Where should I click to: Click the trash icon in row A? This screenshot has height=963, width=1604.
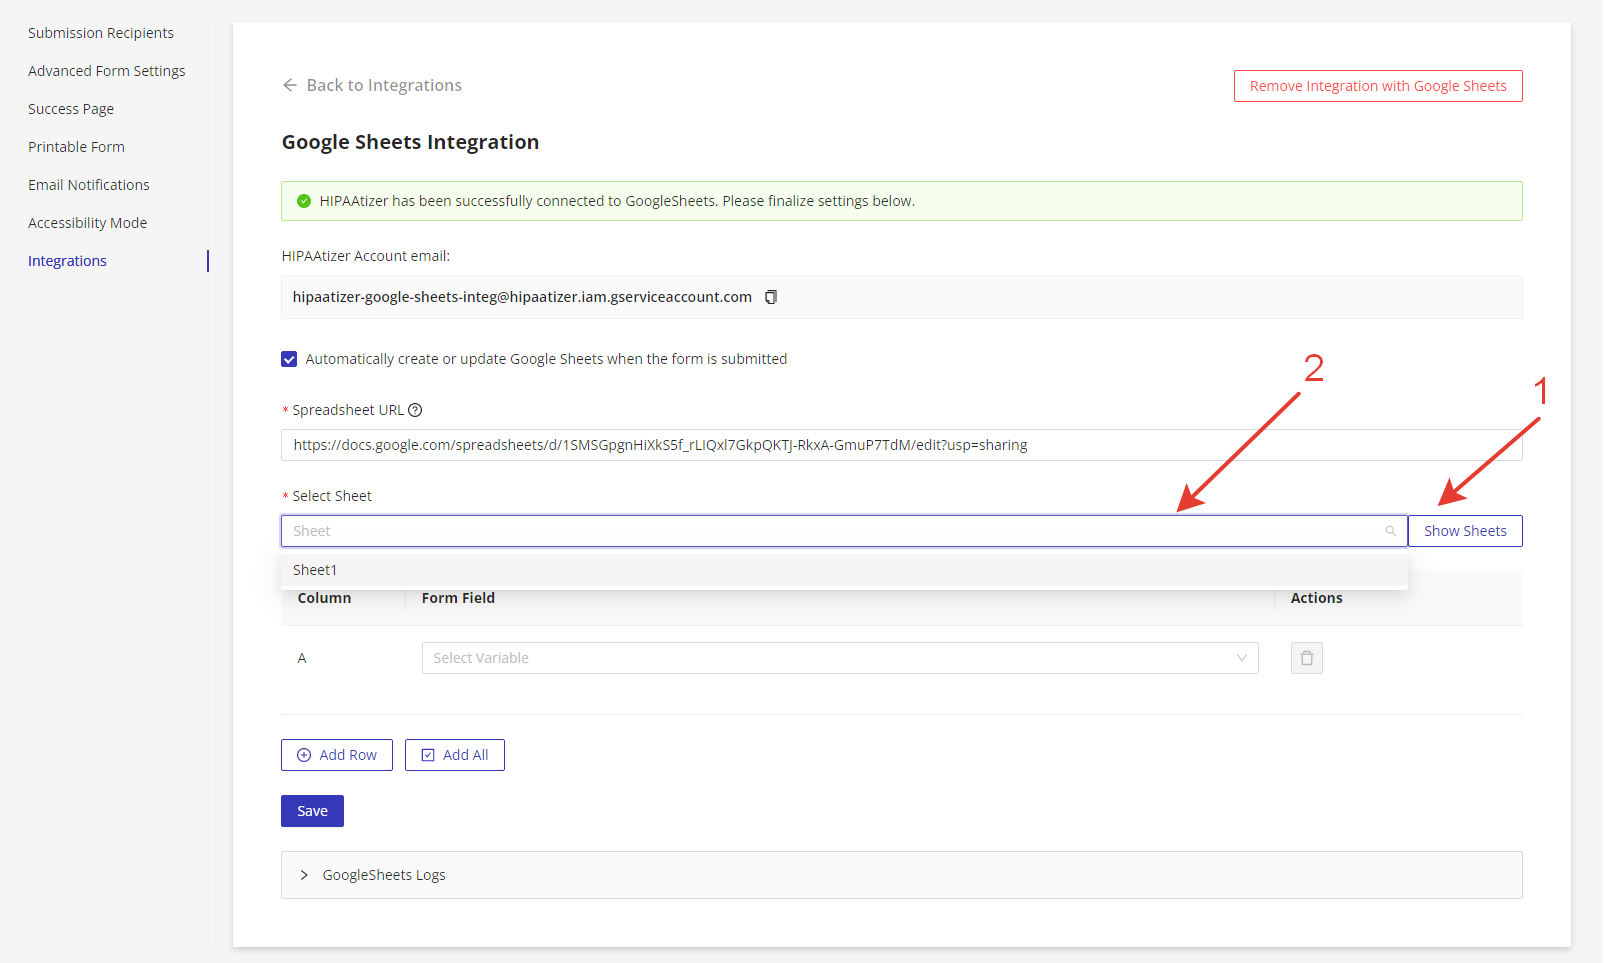click(x=1306, y=658)
